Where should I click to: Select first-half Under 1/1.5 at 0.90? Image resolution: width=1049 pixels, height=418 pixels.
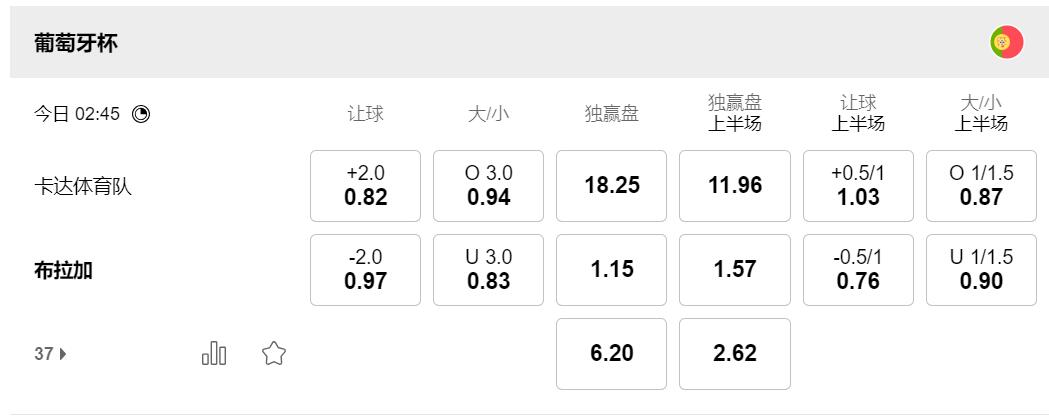click(981, 270)
